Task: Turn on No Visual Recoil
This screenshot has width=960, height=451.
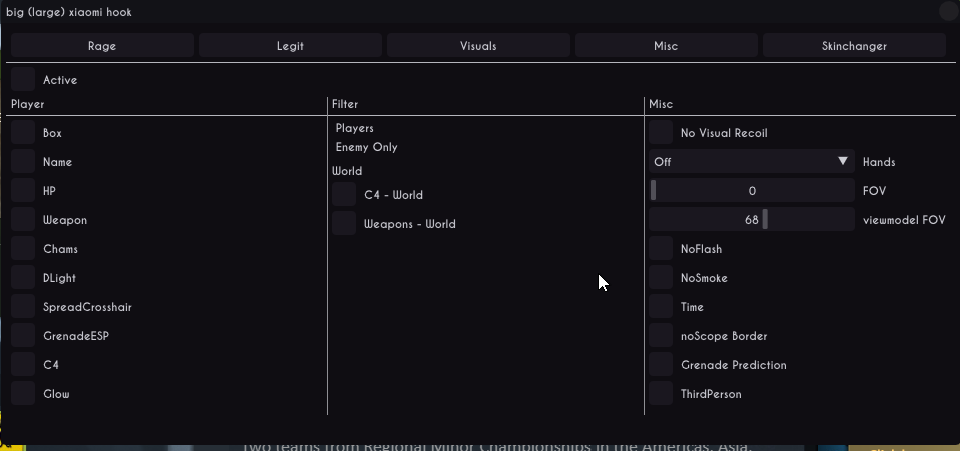Action: pos(661,133)
